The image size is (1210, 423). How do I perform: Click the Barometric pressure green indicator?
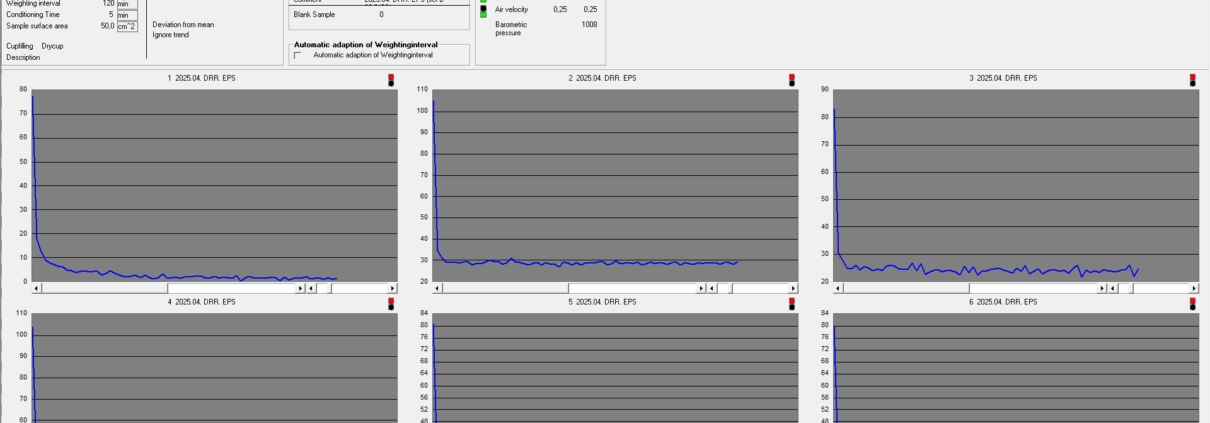pos(484,16)
